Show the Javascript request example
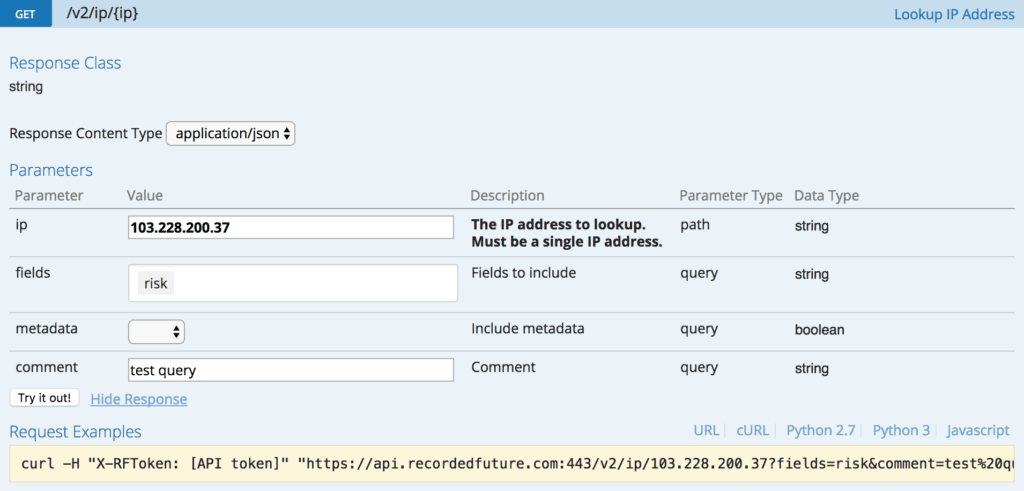This screenshot has height=491, width=1024. [978, 430]
